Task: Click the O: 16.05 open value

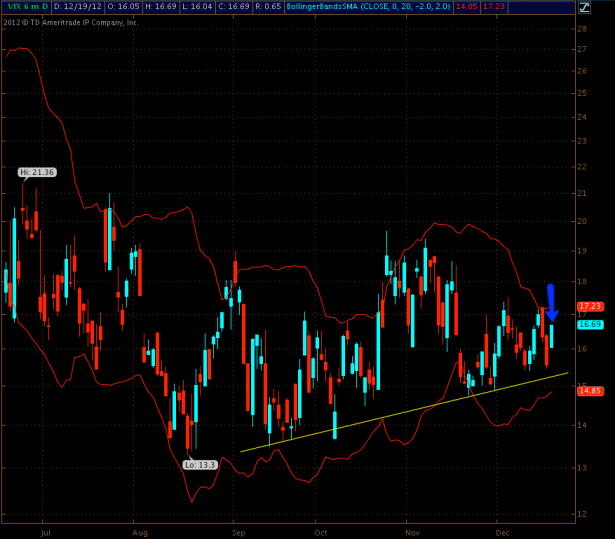Action: pyautogui.click(x=123, y=6)
